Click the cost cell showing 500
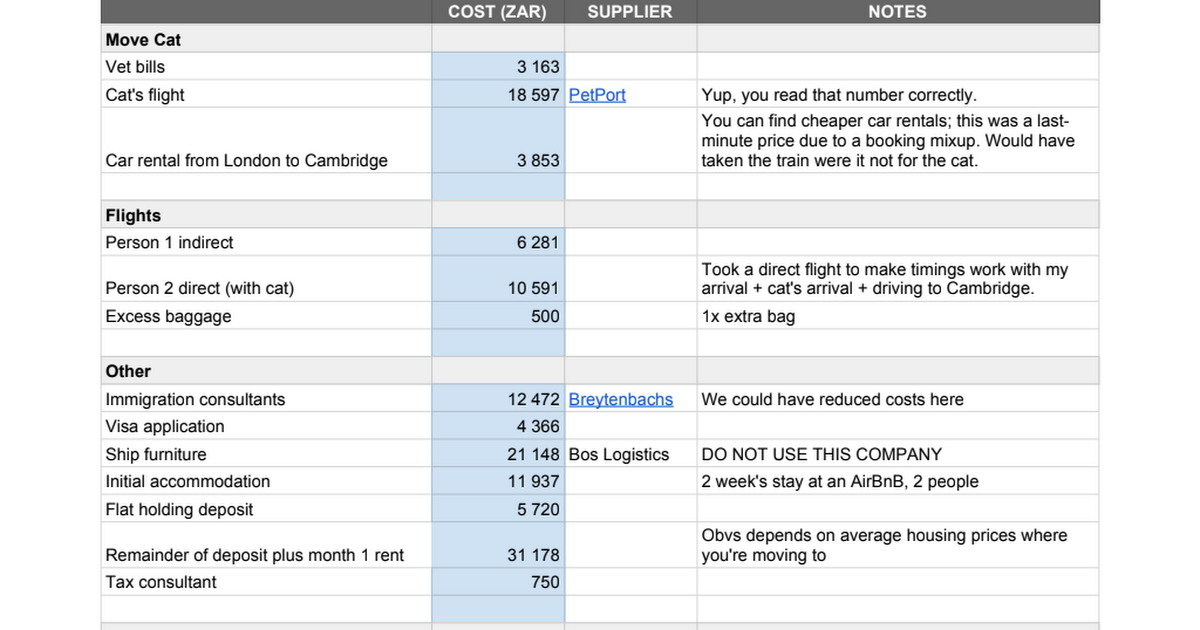Viewport: 1200px width, 630px height. point(498,316)
